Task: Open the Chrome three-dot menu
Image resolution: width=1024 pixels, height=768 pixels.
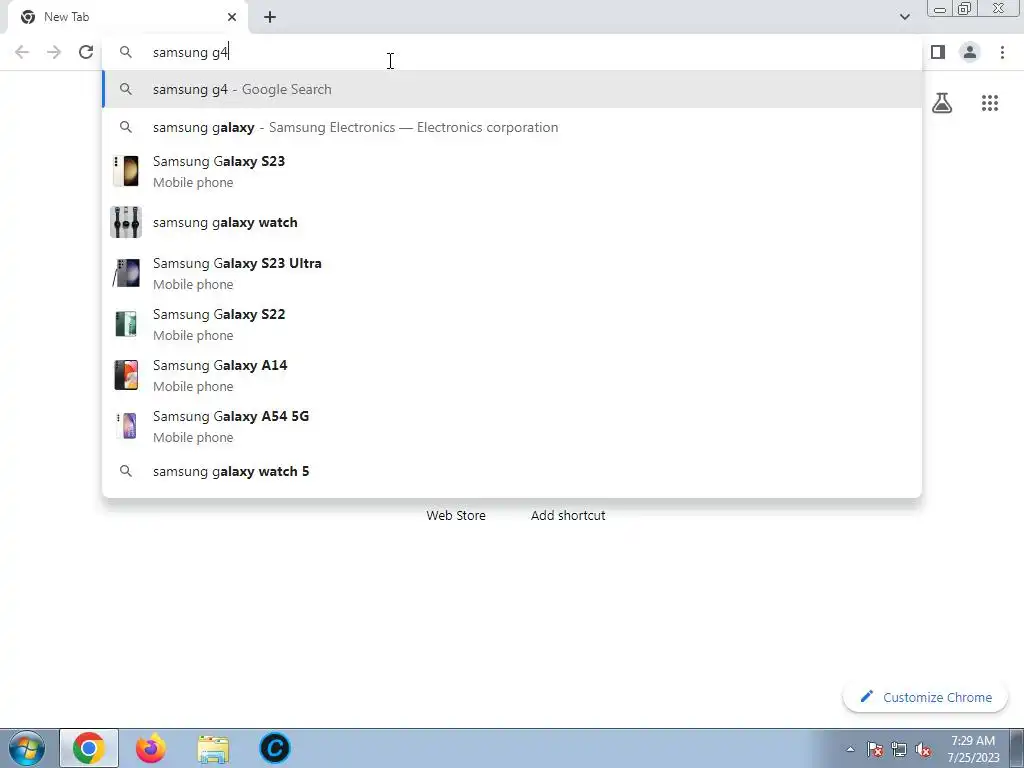Action: click(x=1002, y=52)
